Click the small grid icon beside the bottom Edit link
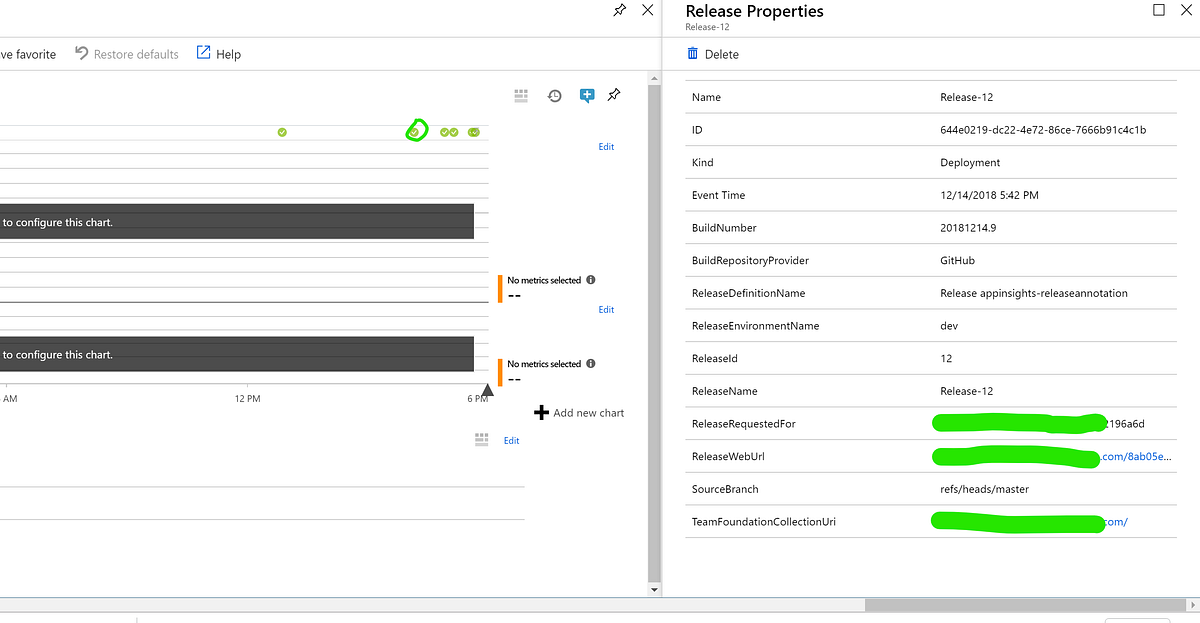Image resolution: width=1200 pixels, height=623 pixels. [x=481, y=439]
